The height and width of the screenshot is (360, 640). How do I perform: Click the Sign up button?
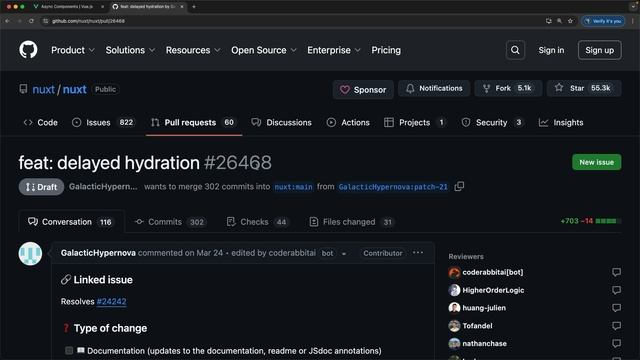(599, 50)
